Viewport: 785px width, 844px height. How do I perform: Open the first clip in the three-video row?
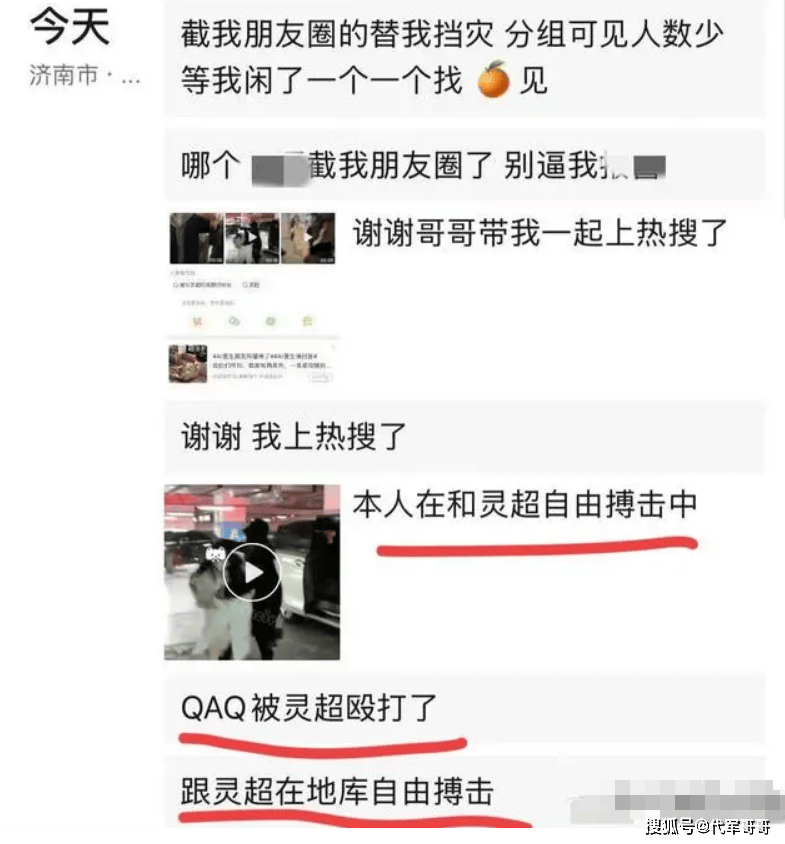[197, 238]
